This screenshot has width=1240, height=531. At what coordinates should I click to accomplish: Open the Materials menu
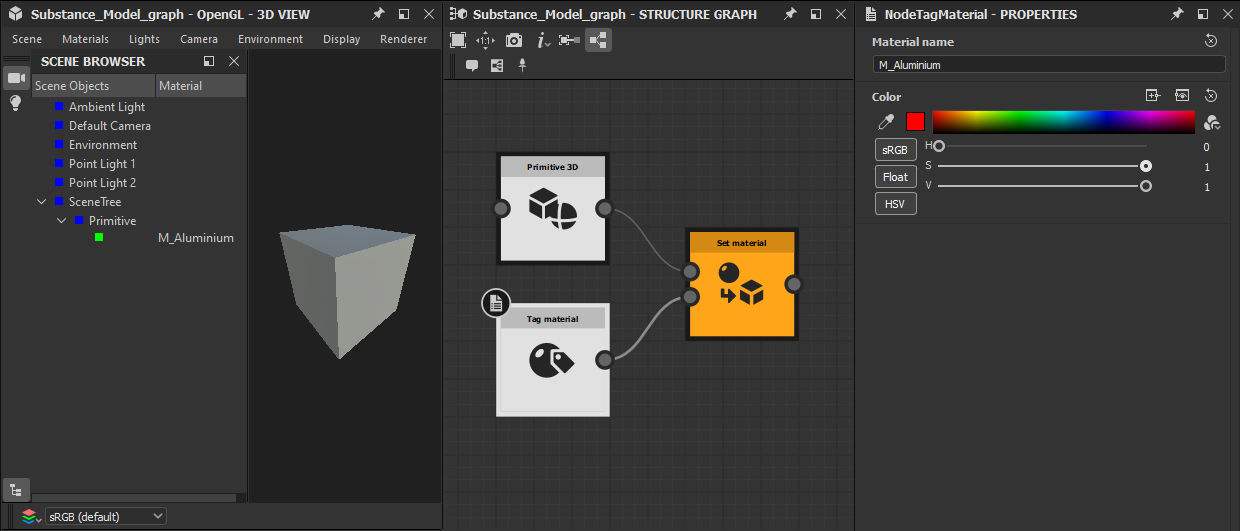click(x=85, y=39)
